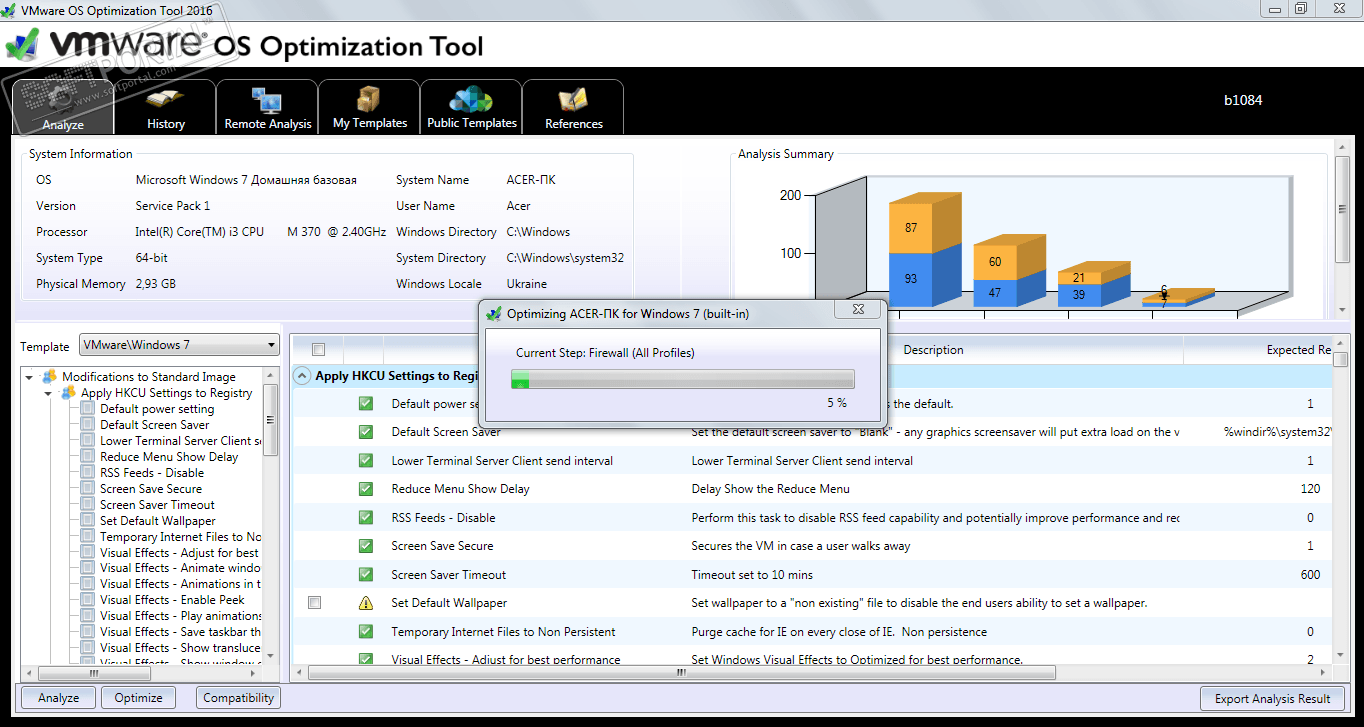Click the orange bar segment labeled 87
The height and width of the screenshot is (727, 1364).
point(911,228)
